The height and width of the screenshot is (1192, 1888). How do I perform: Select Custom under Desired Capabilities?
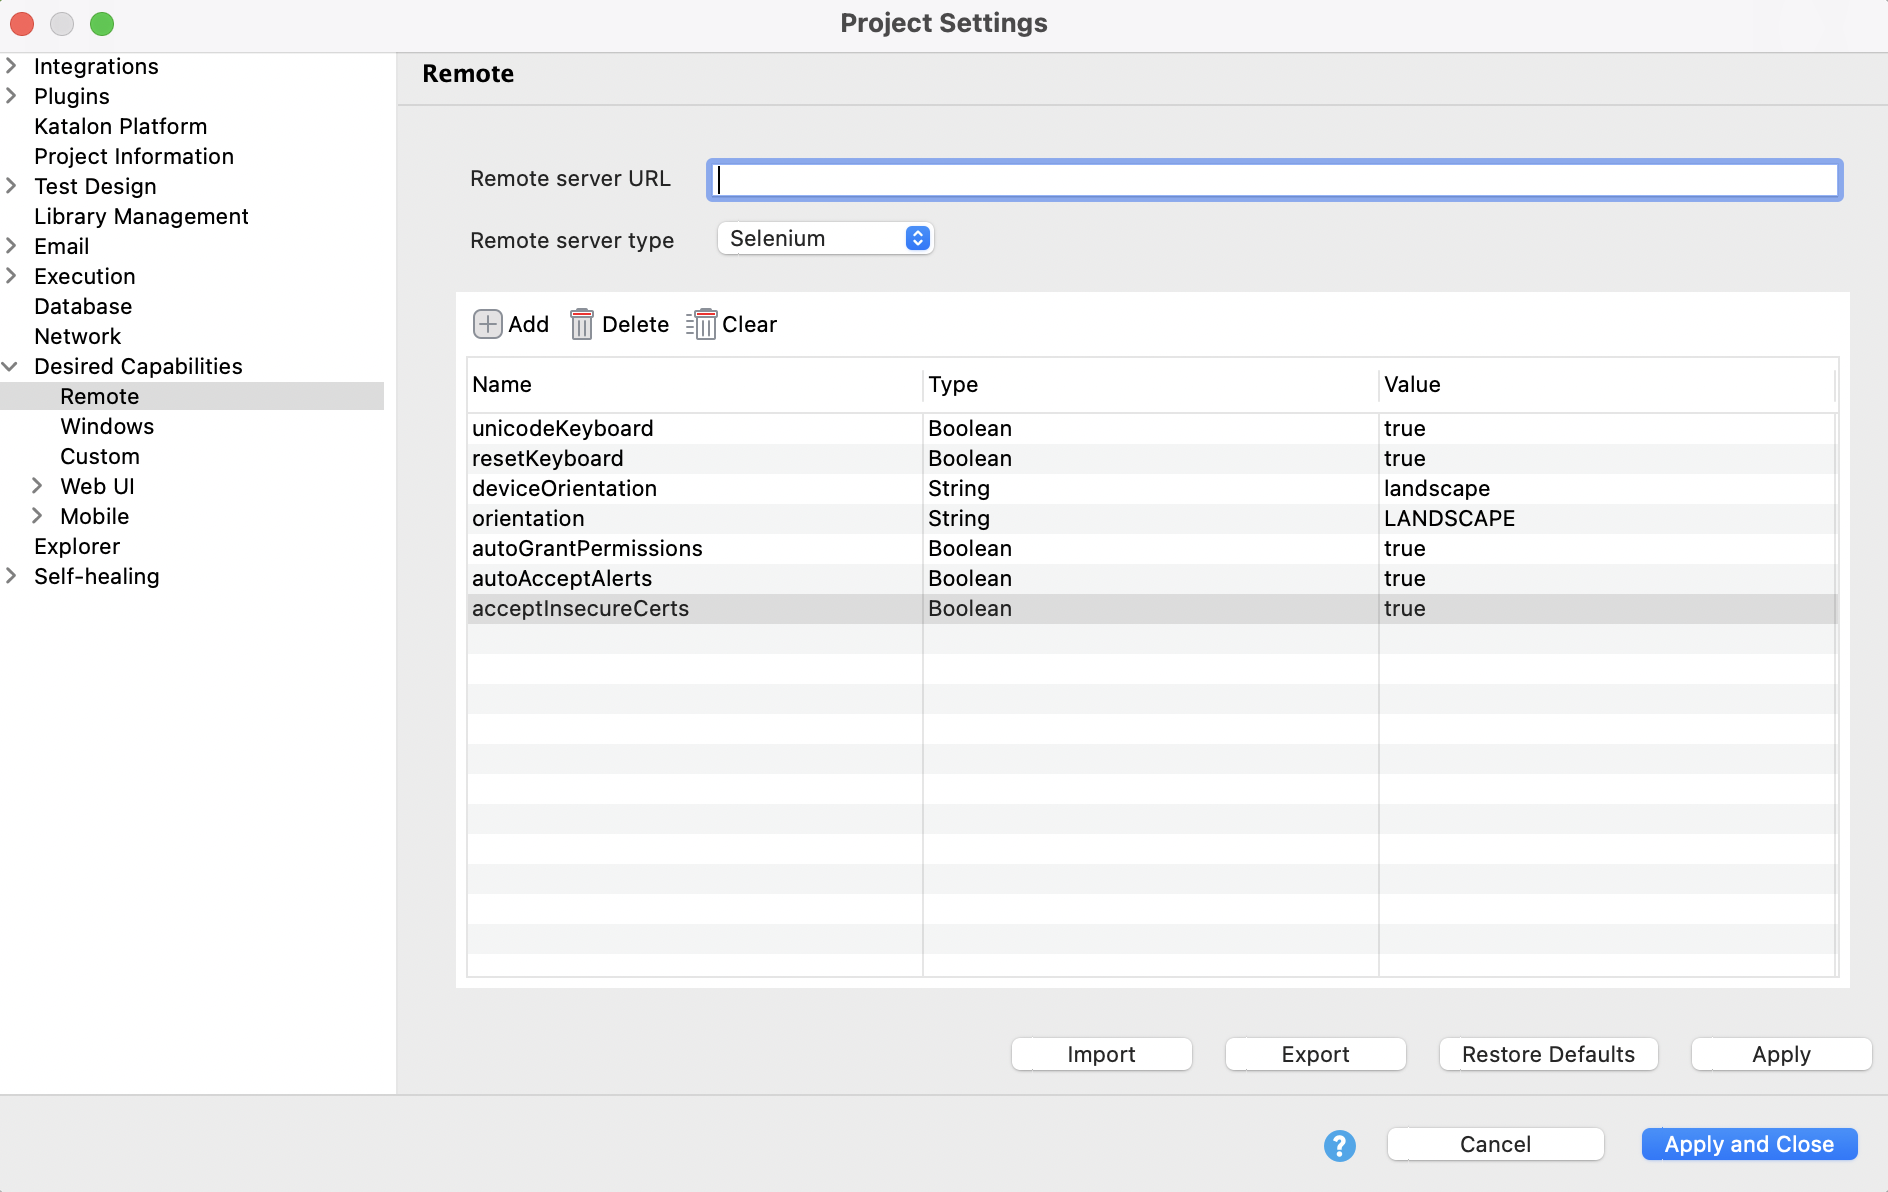click(100, 456)
